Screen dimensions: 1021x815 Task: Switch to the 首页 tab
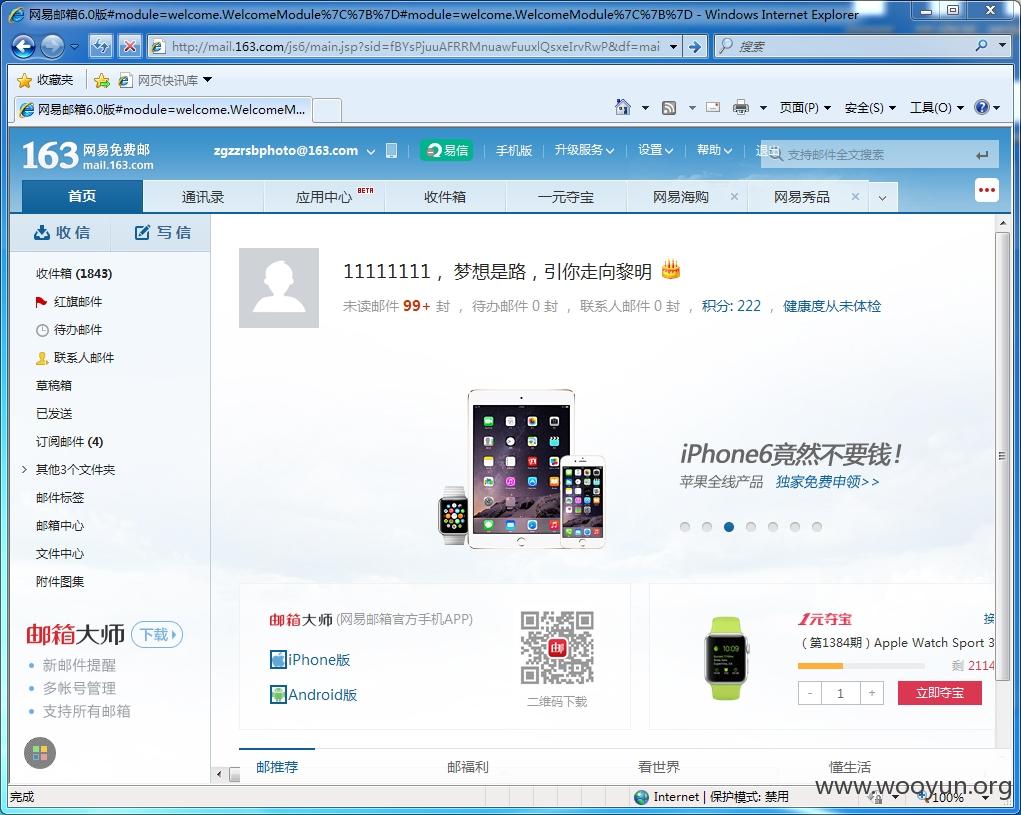(82, 197)
